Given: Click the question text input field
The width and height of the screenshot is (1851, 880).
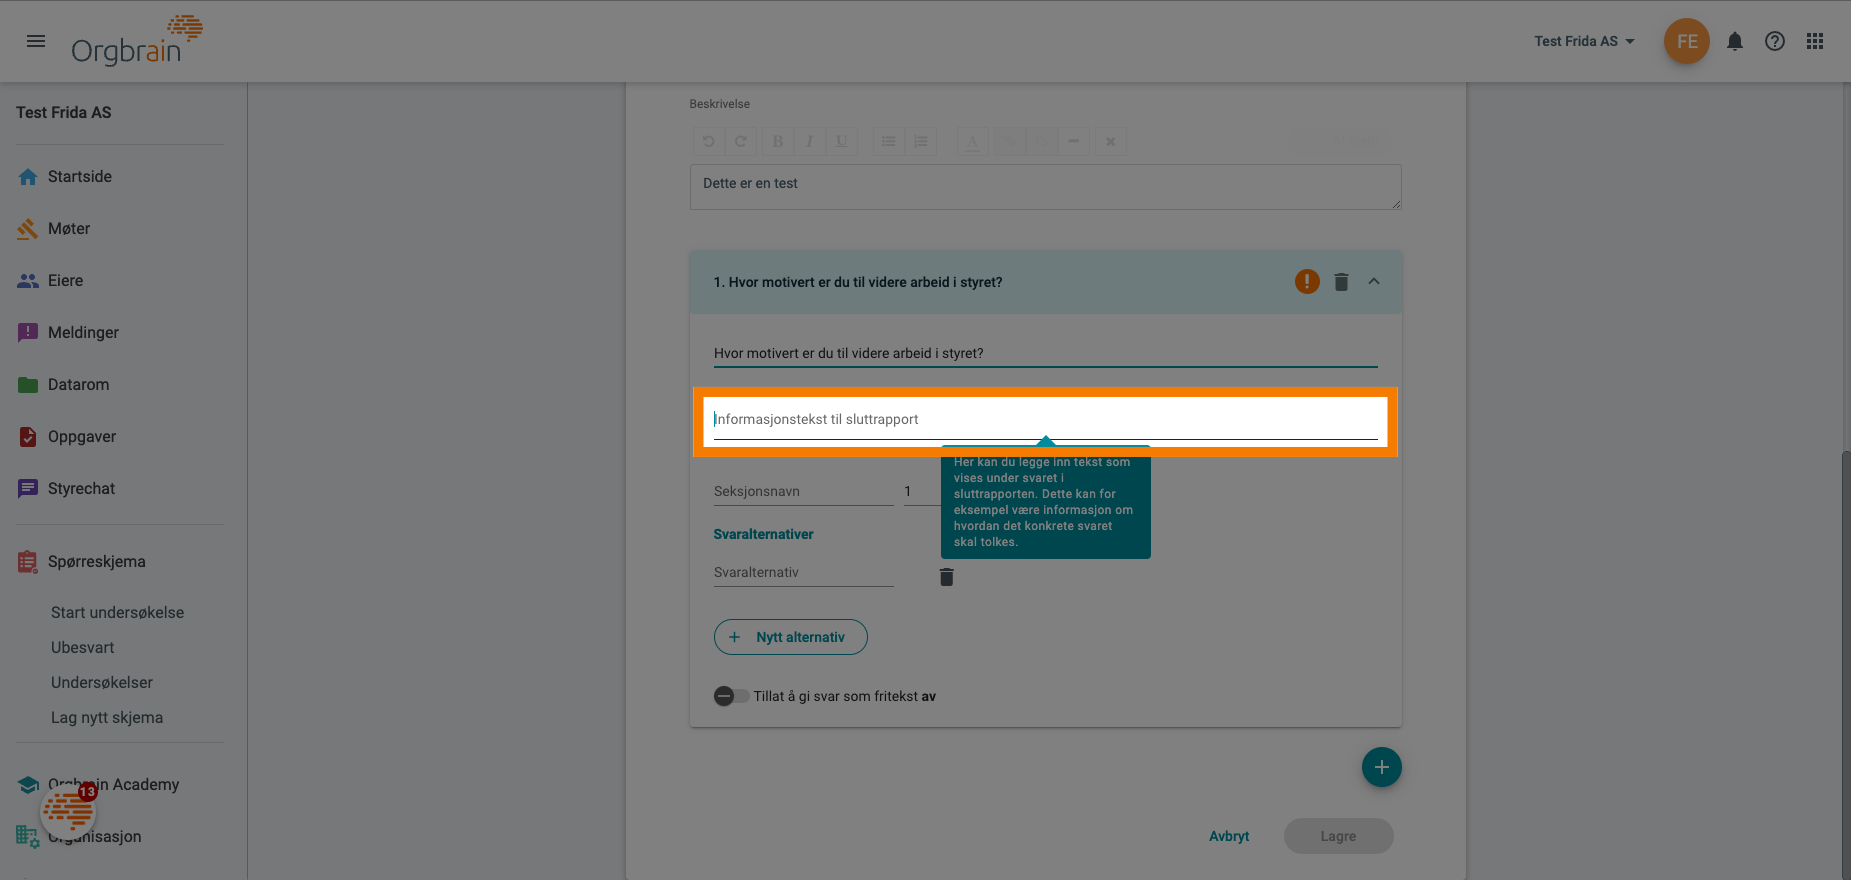Looking at the screenshot, I should 1045,353.
